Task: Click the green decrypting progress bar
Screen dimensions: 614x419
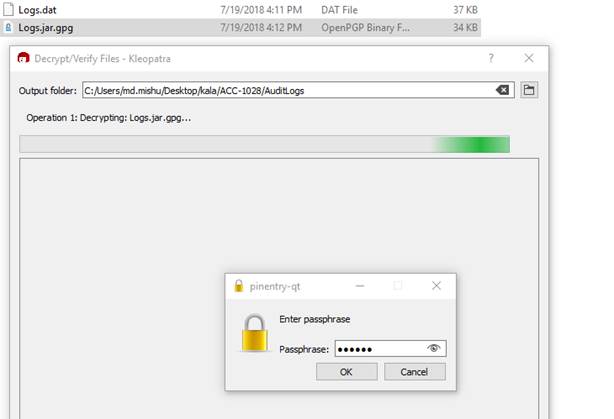Action: click(265, 144)
